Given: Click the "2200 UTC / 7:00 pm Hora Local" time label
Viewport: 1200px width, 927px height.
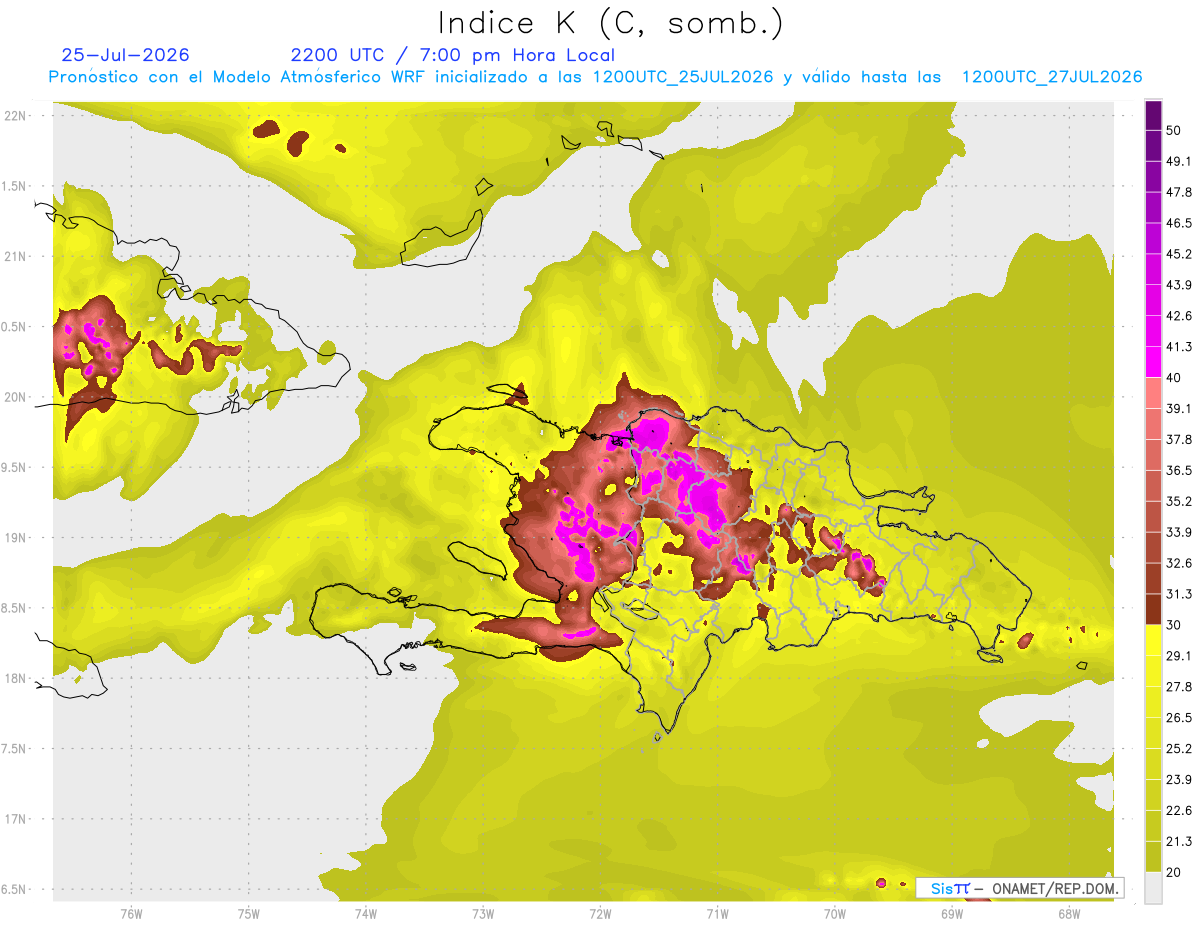Looking at the screenshot, I should click(x=453, y=55).
